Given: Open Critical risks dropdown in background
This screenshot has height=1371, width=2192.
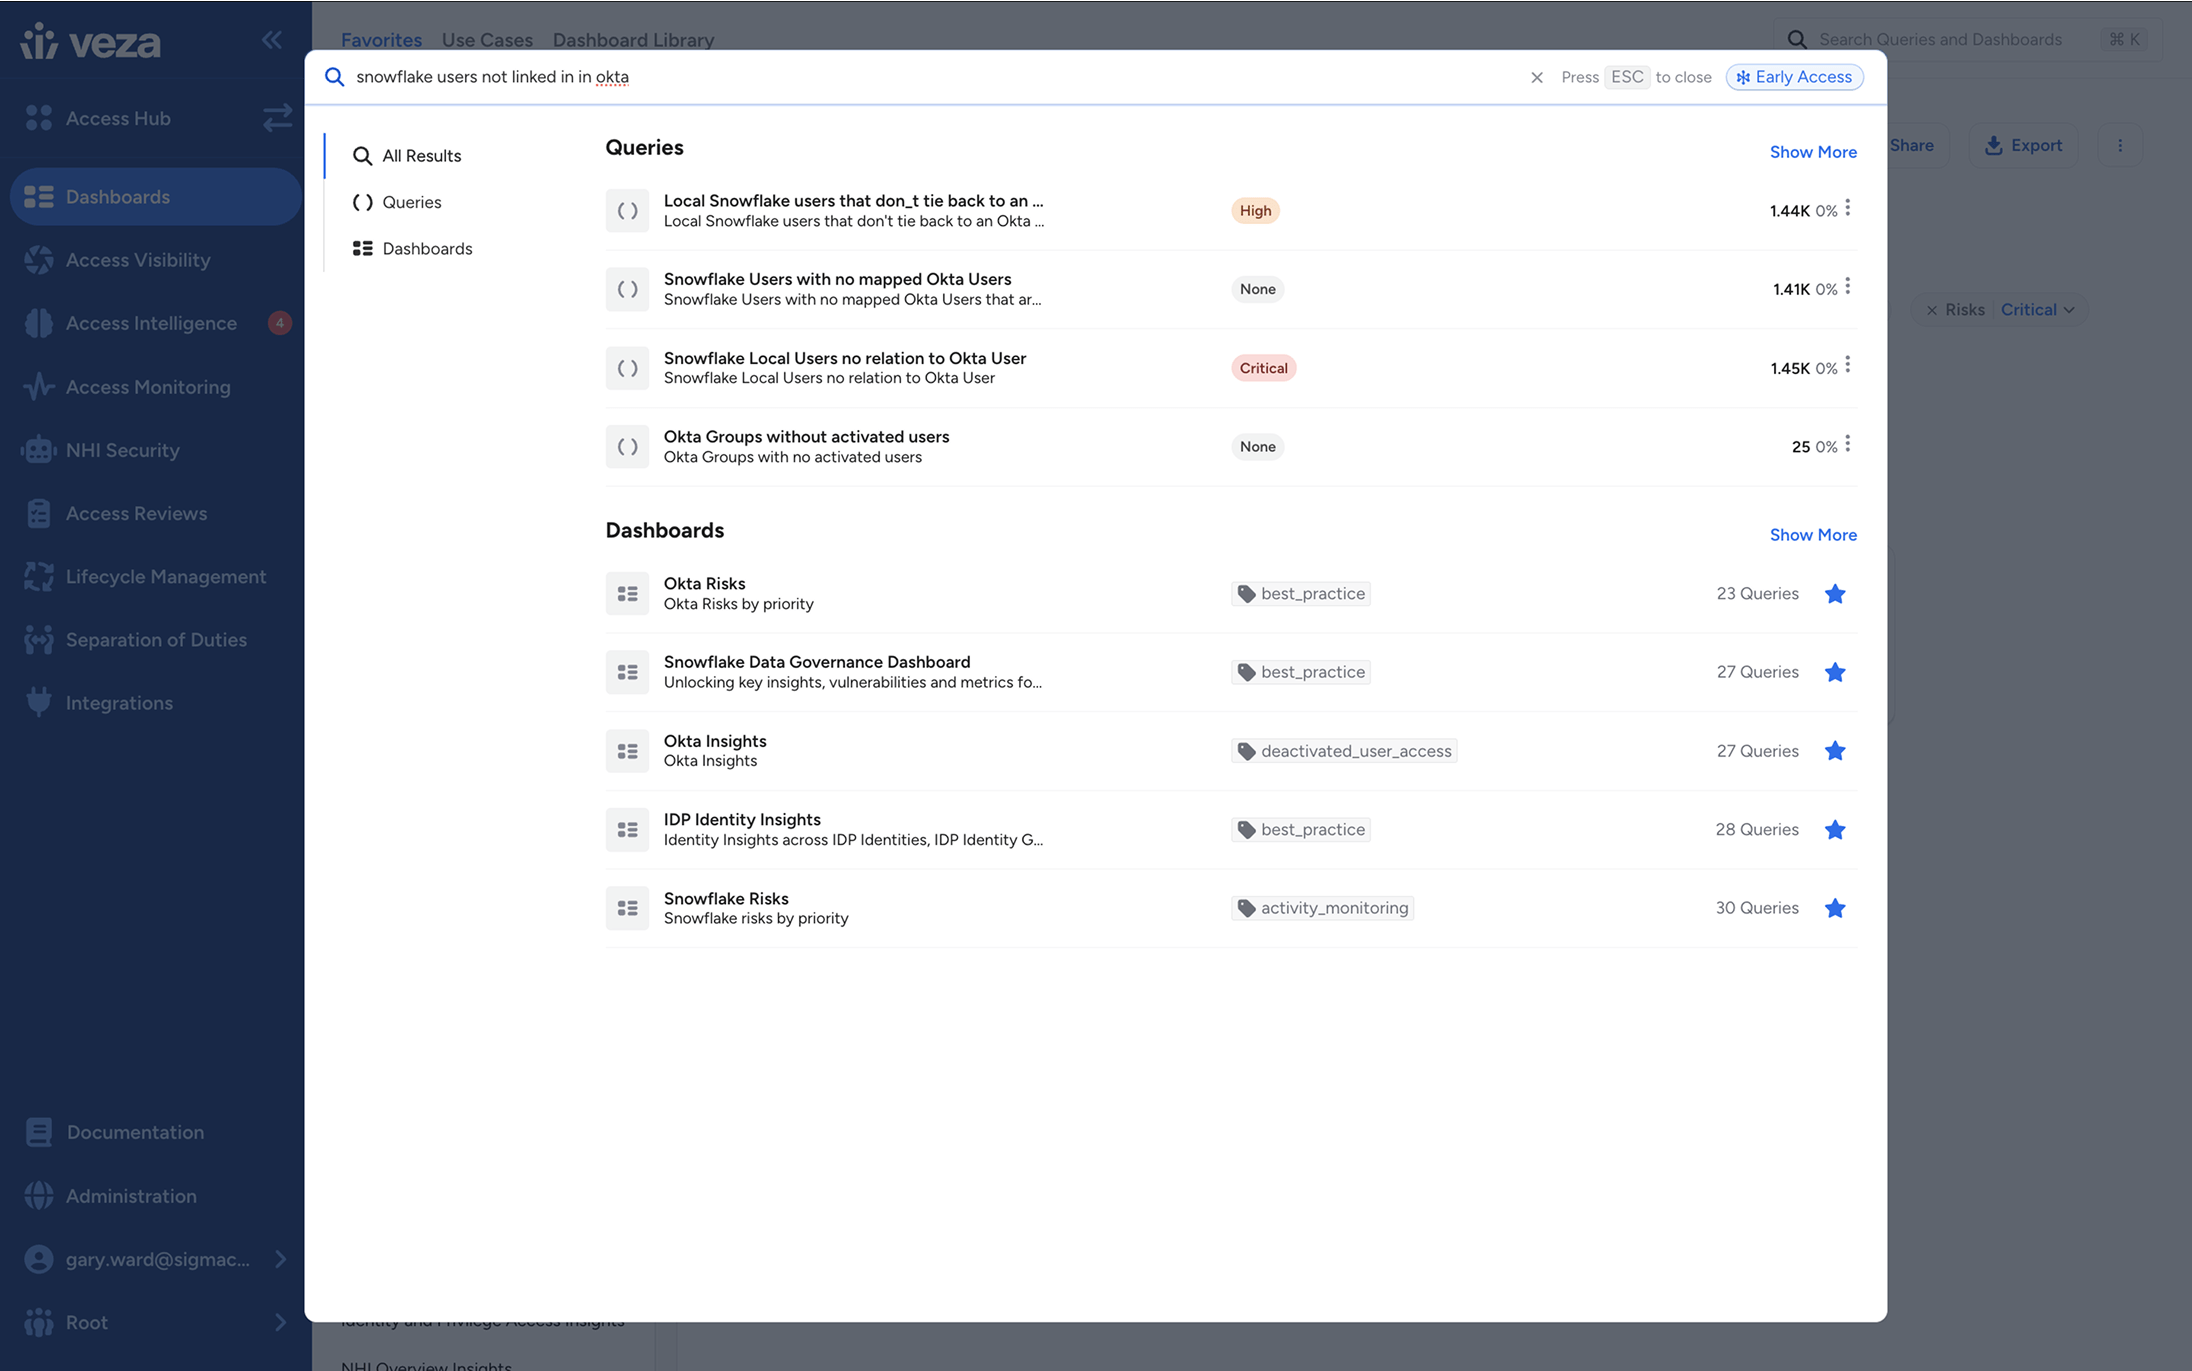Looking at the screenshot, I should [2037, 310].
